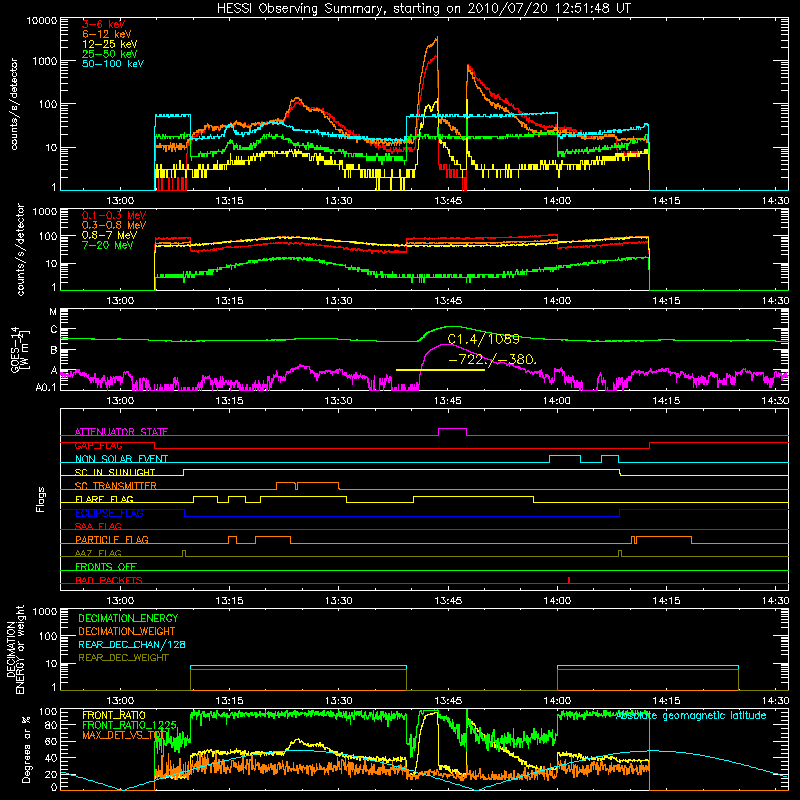Select the GAP_FLAG label

tap(98, 445)
